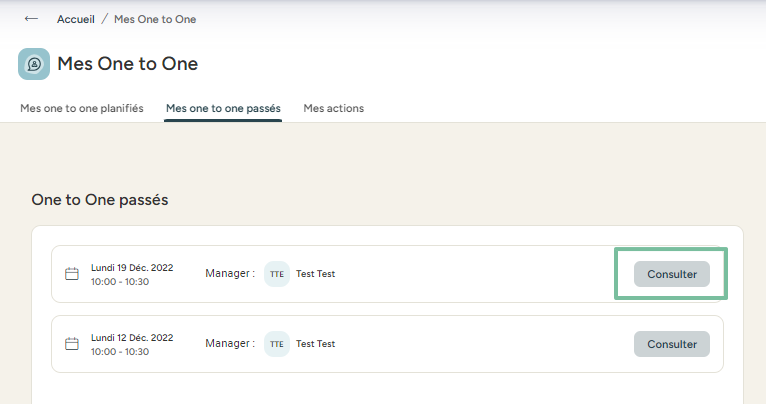The height and width of the screenshot is (404, 766).
Task: Click TTE avatar in the 19 Déc. row
Action: point(277,274)
